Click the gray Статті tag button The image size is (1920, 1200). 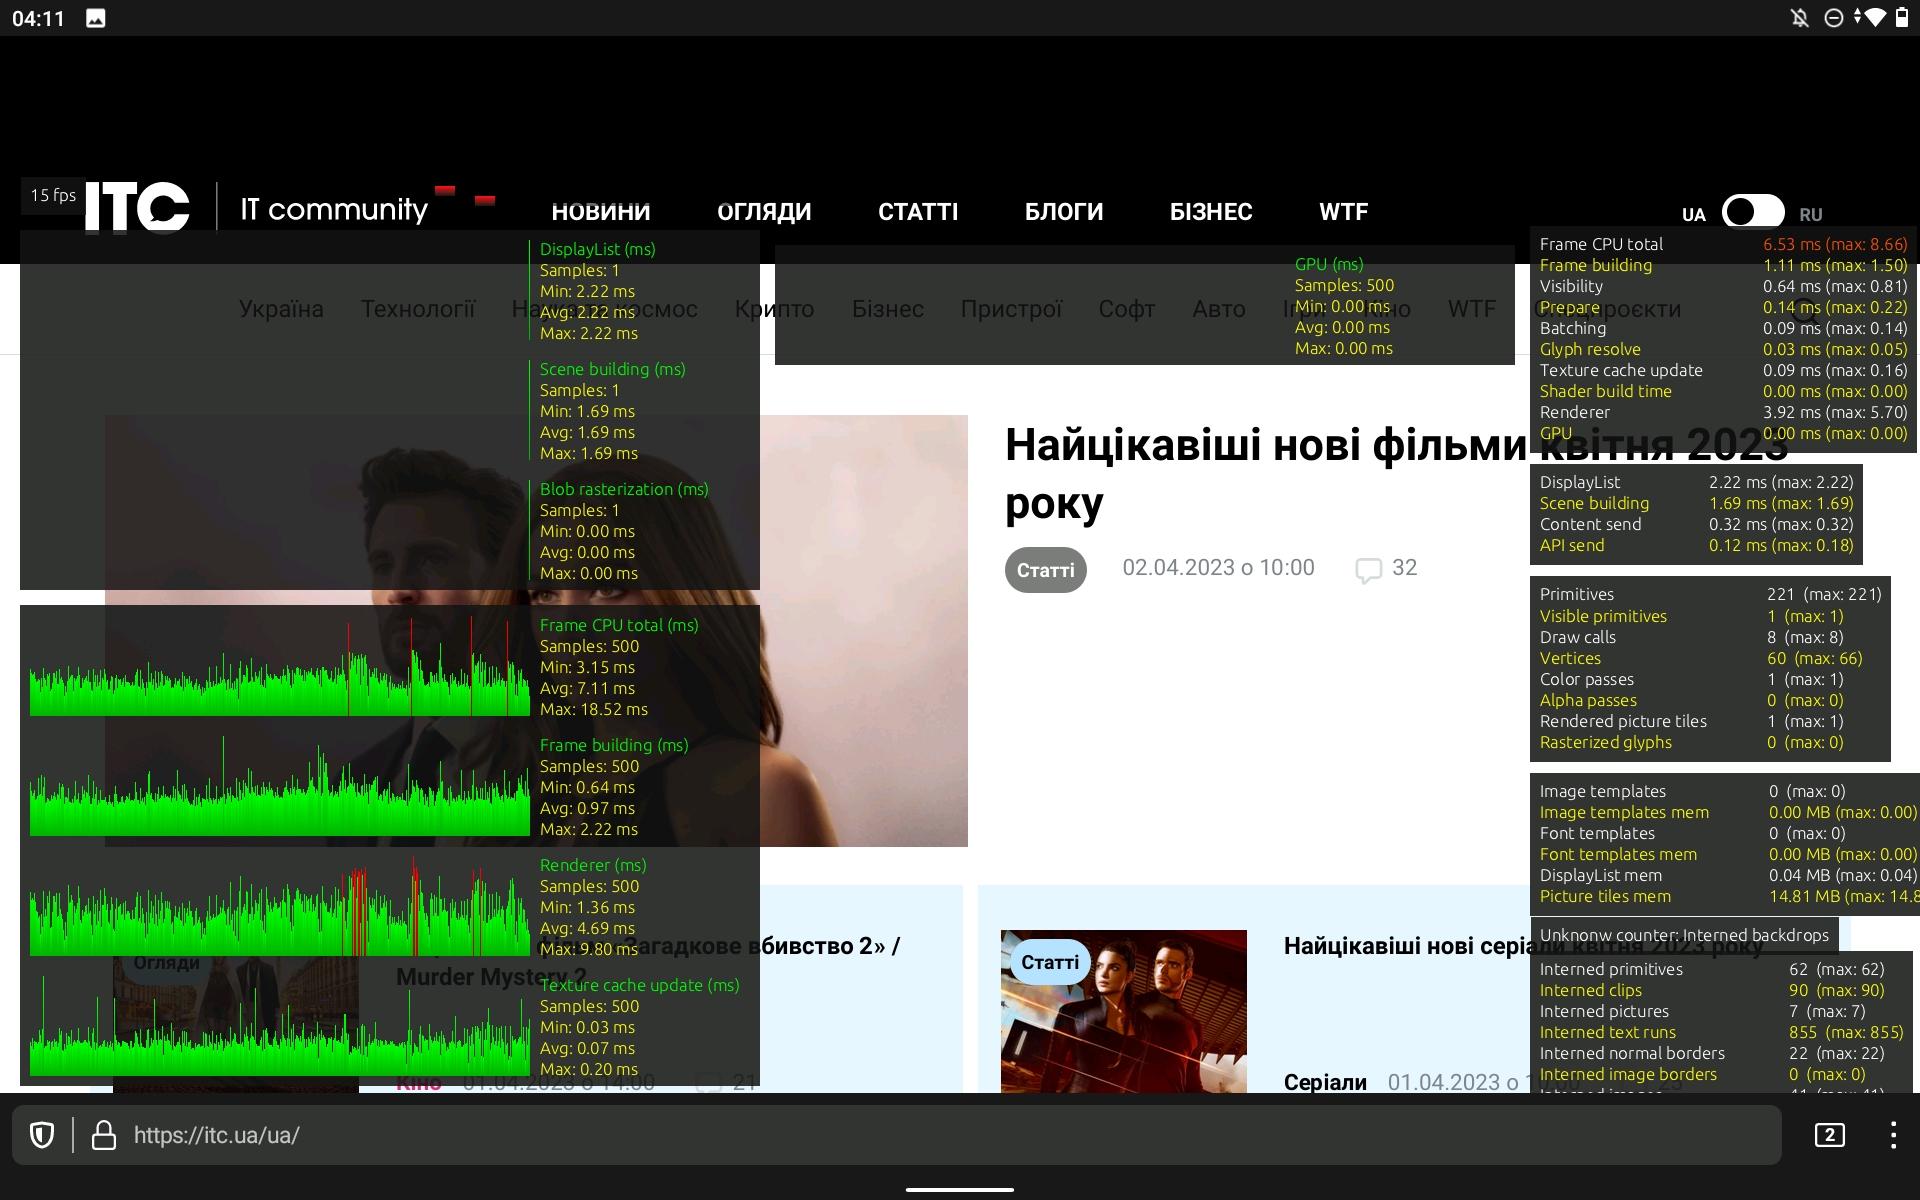[x=1045, y=570]
